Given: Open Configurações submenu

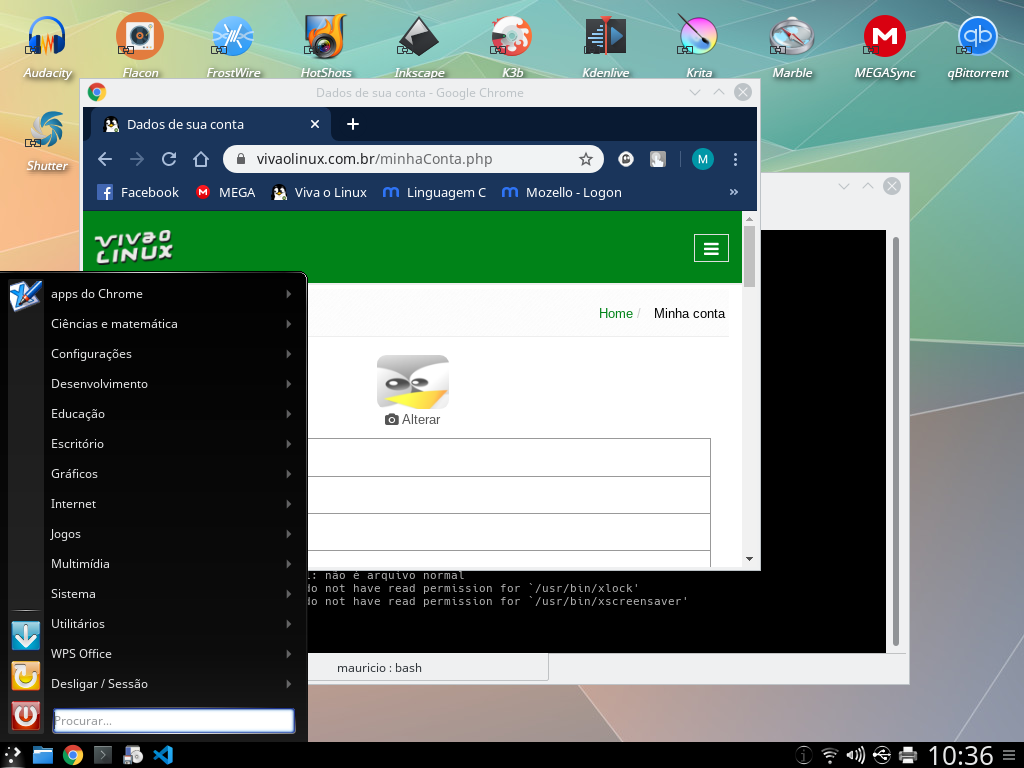Looking at the screenshot, I should 170,354.
